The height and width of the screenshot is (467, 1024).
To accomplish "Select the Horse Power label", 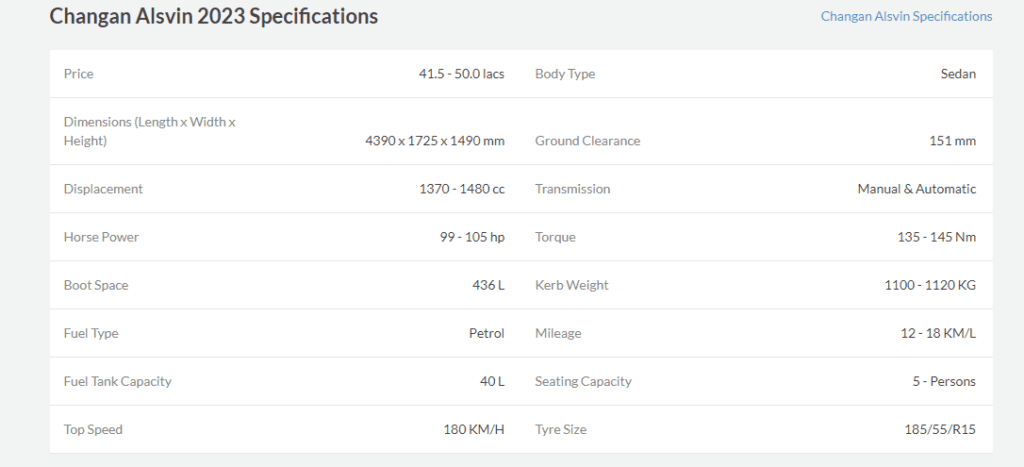I will (x=101, y=237).
